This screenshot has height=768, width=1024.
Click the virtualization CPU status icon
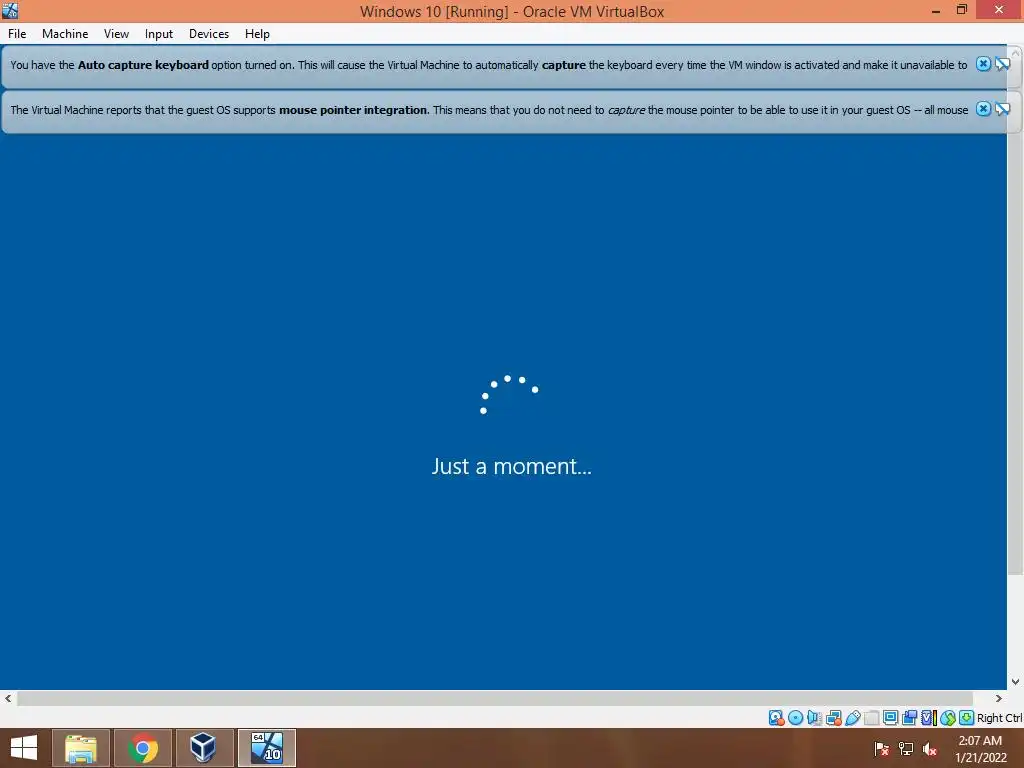click(x=929, y=718)
